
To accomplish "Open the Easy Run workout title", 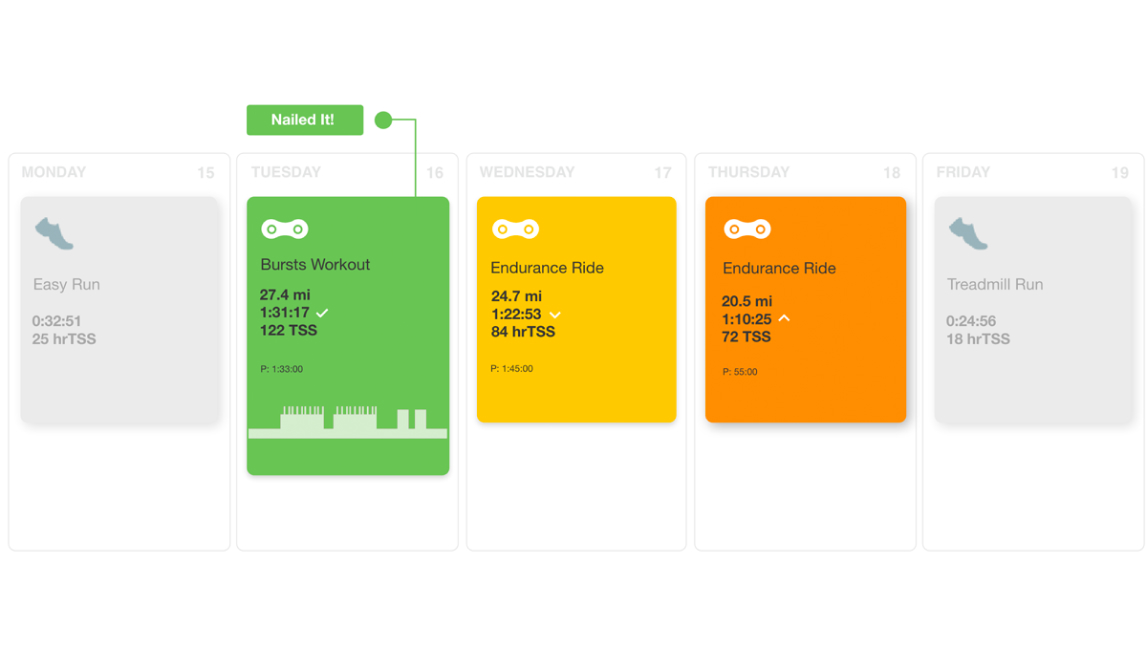I will pyautogui.click(x=67, y=284).
